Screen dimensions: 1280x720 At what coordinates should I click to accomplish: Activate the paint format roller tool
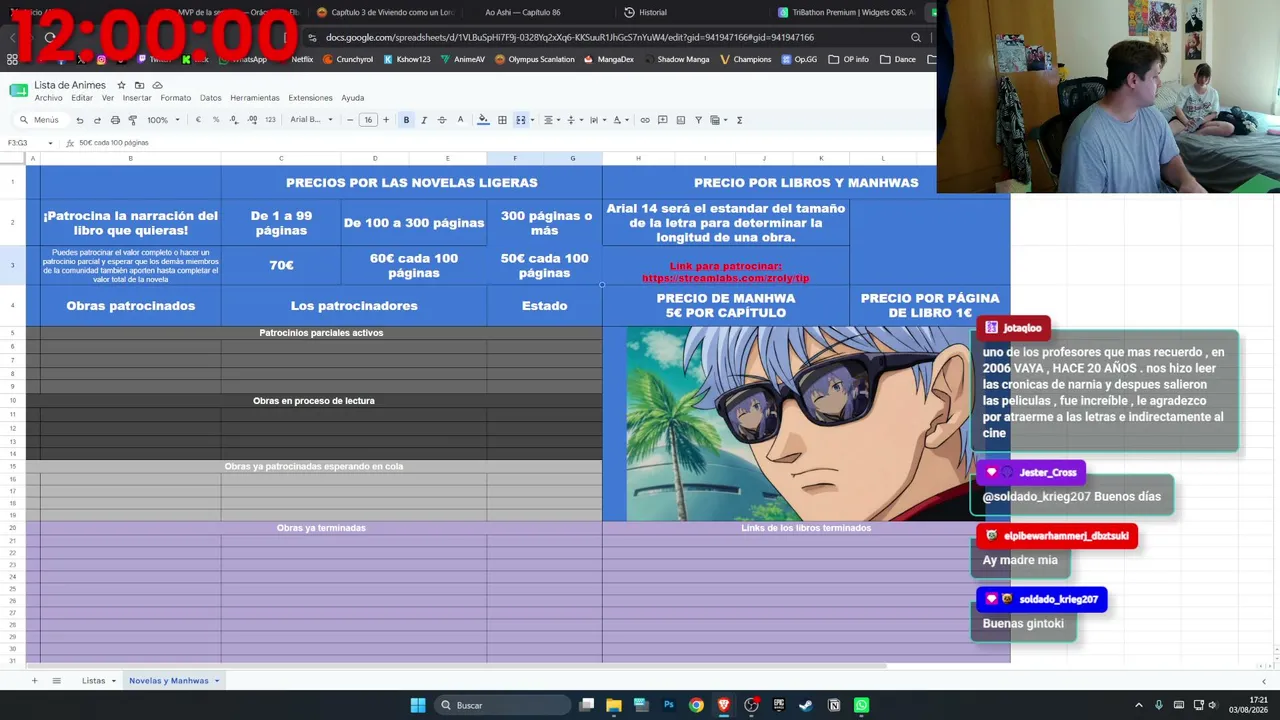point(132,120)
